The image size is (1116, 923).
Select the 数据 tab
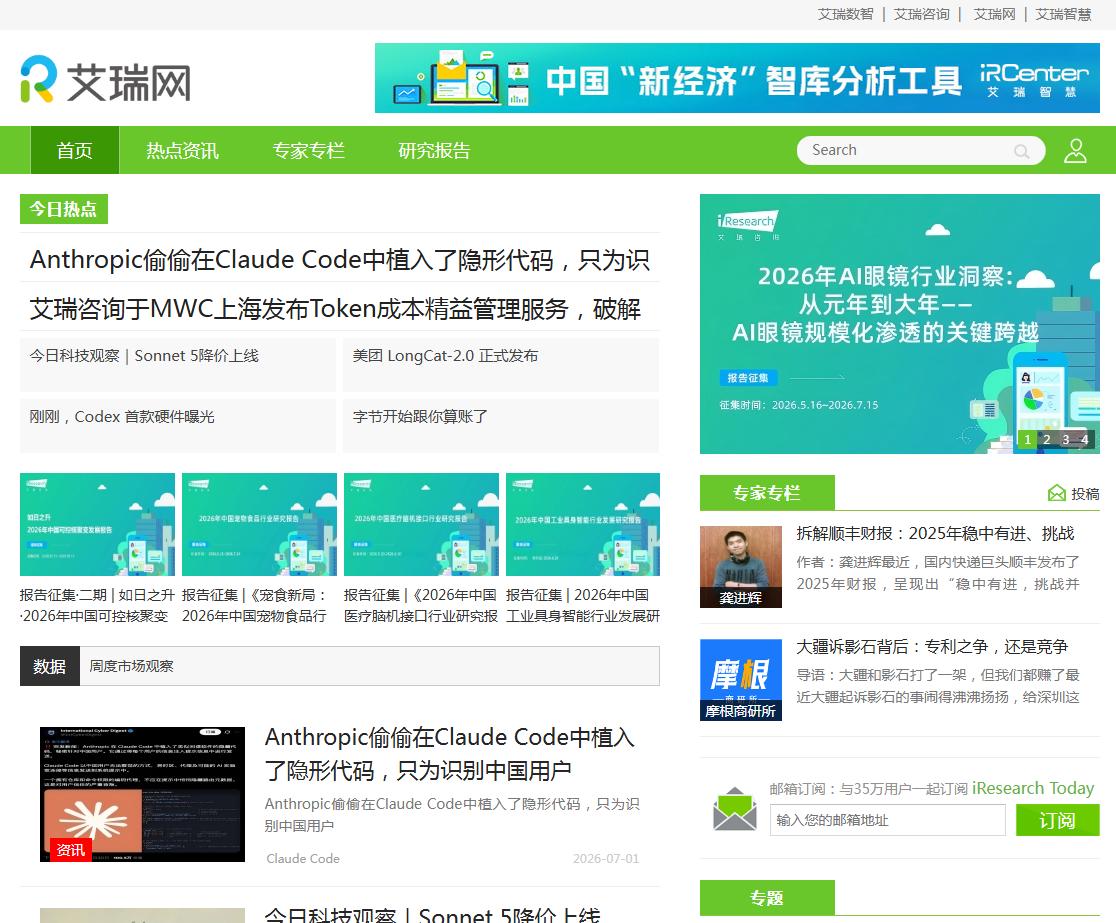[49, 666]
